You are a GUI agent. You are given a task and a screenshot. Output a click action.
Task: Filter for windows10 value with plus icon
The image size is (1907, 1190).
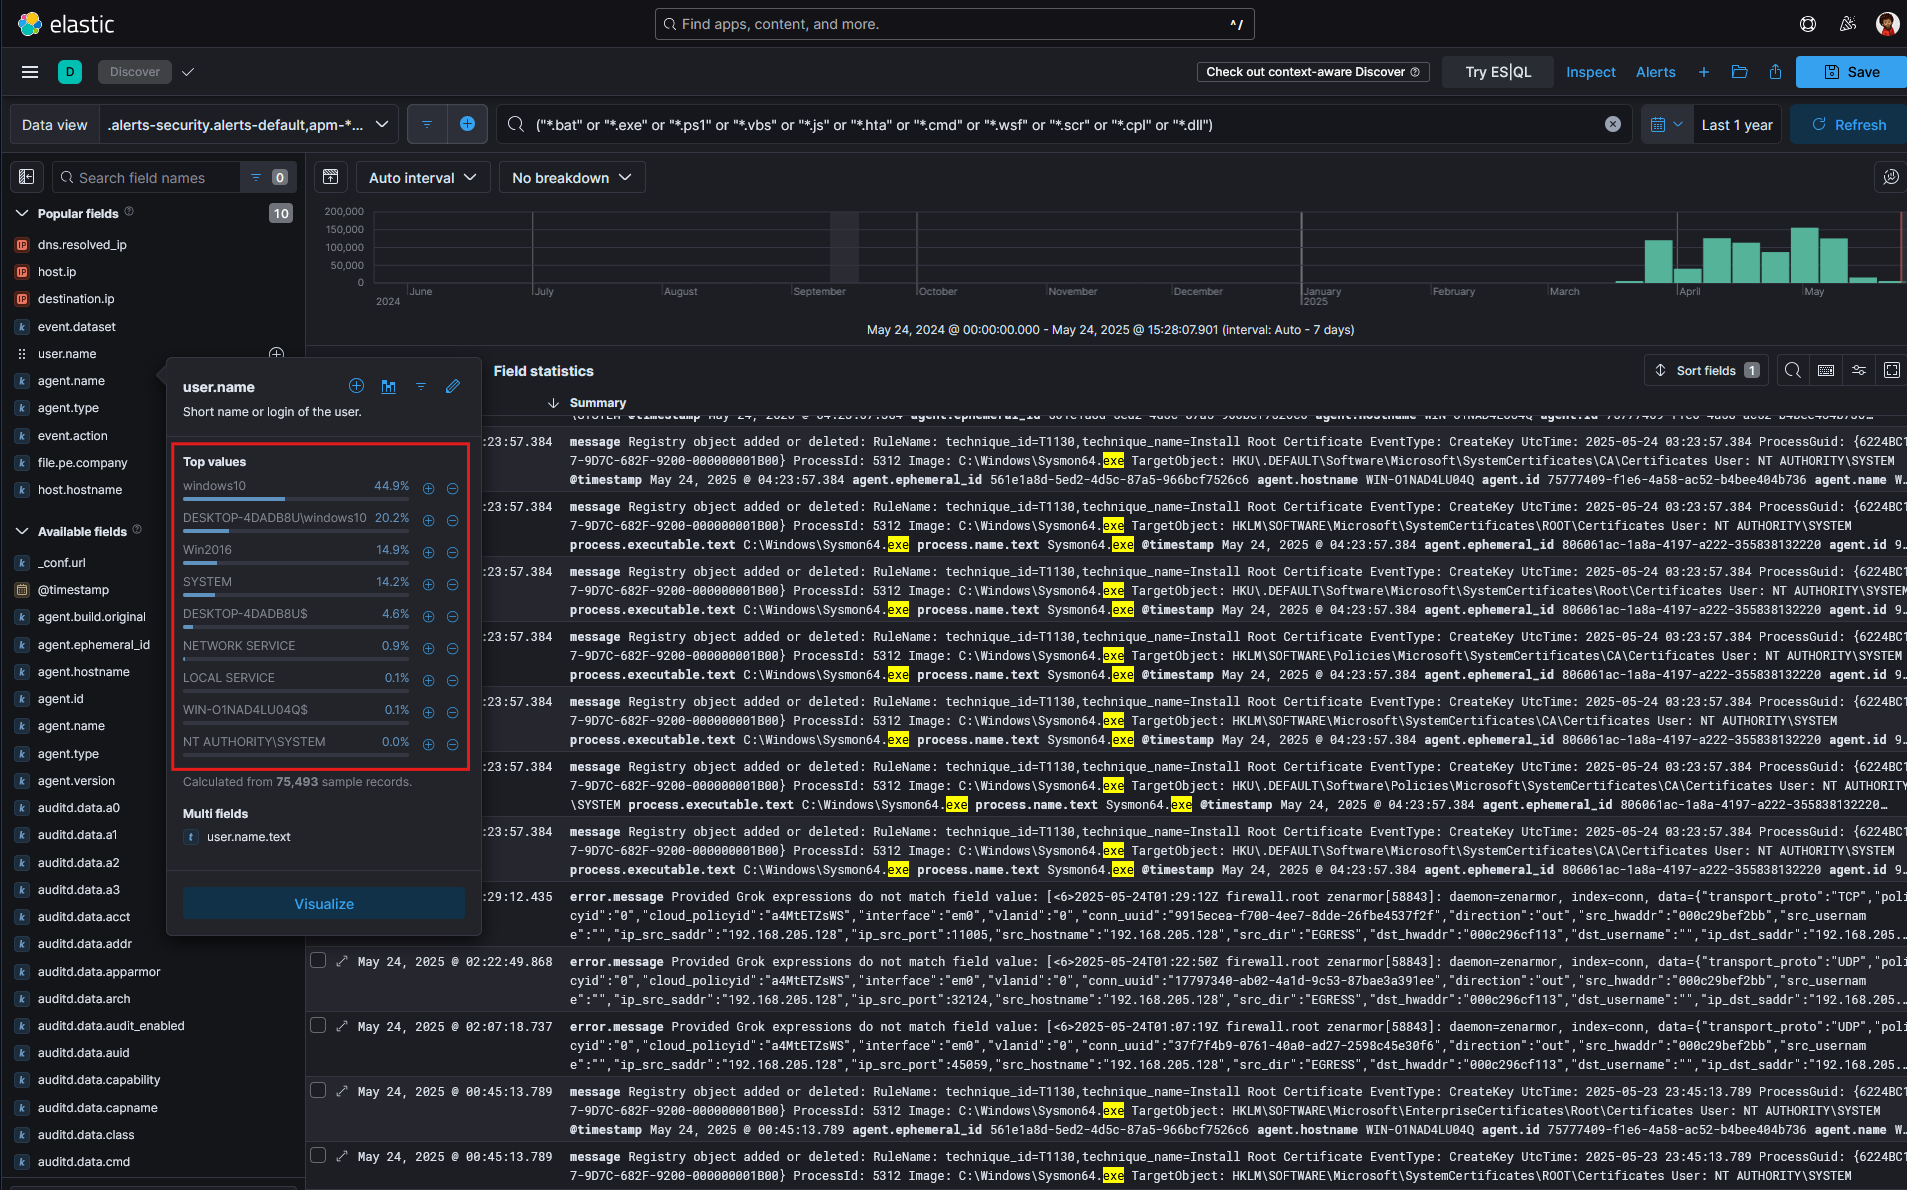[x=428, y=488]
